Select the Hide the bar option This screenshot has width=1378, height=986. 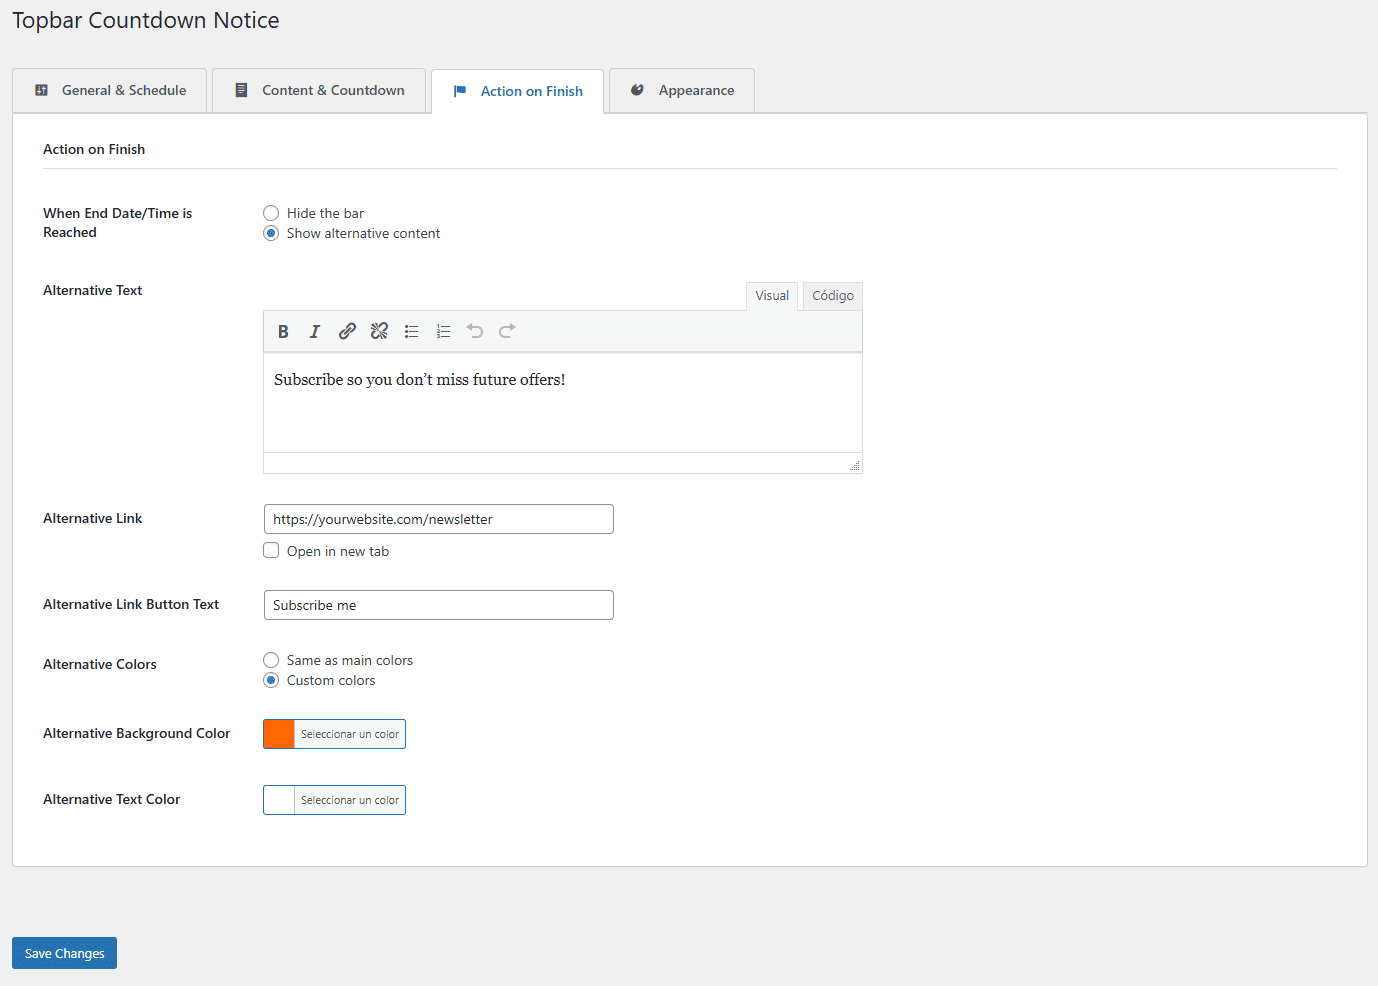click(x=271, y=213)
